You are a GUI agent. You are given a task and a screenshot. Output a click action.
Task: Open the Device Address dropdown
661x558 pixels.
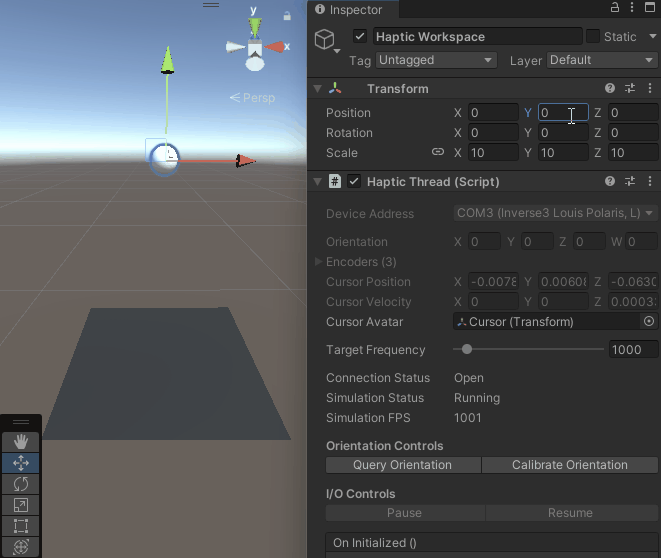(x=555, y=213)
